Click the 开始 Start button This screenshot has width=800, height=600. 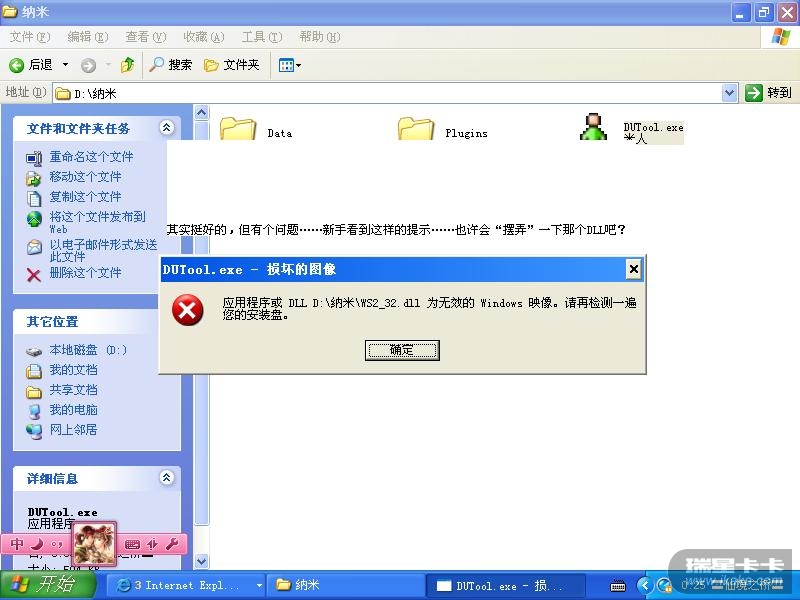tap(48, 585)
